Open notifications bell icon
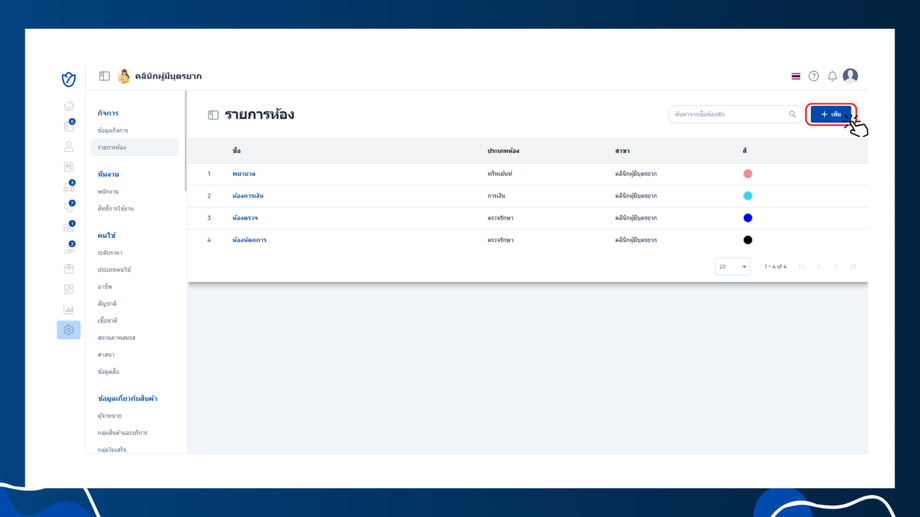This screenshot has width=920, height=517. 832,76
